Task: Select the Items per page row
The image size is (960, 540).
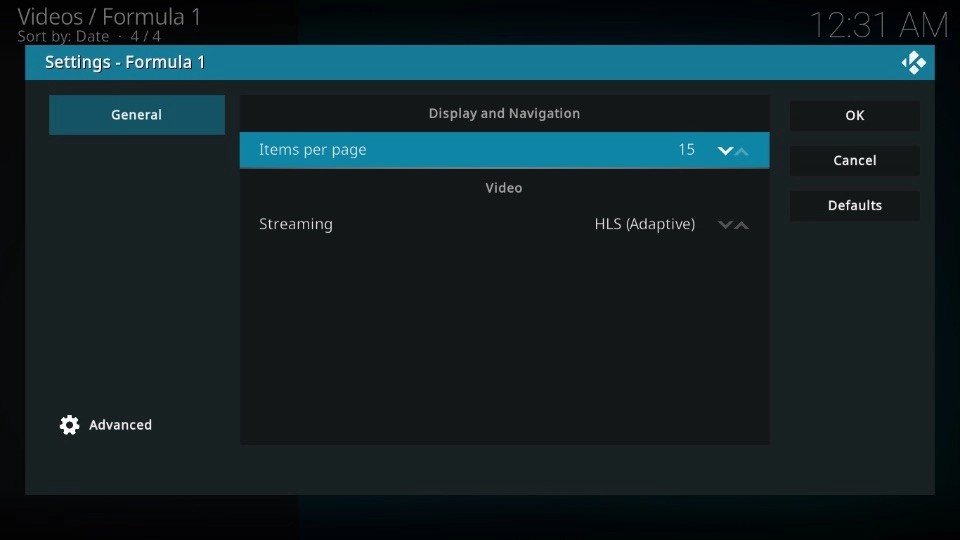Action: [504, 150]
